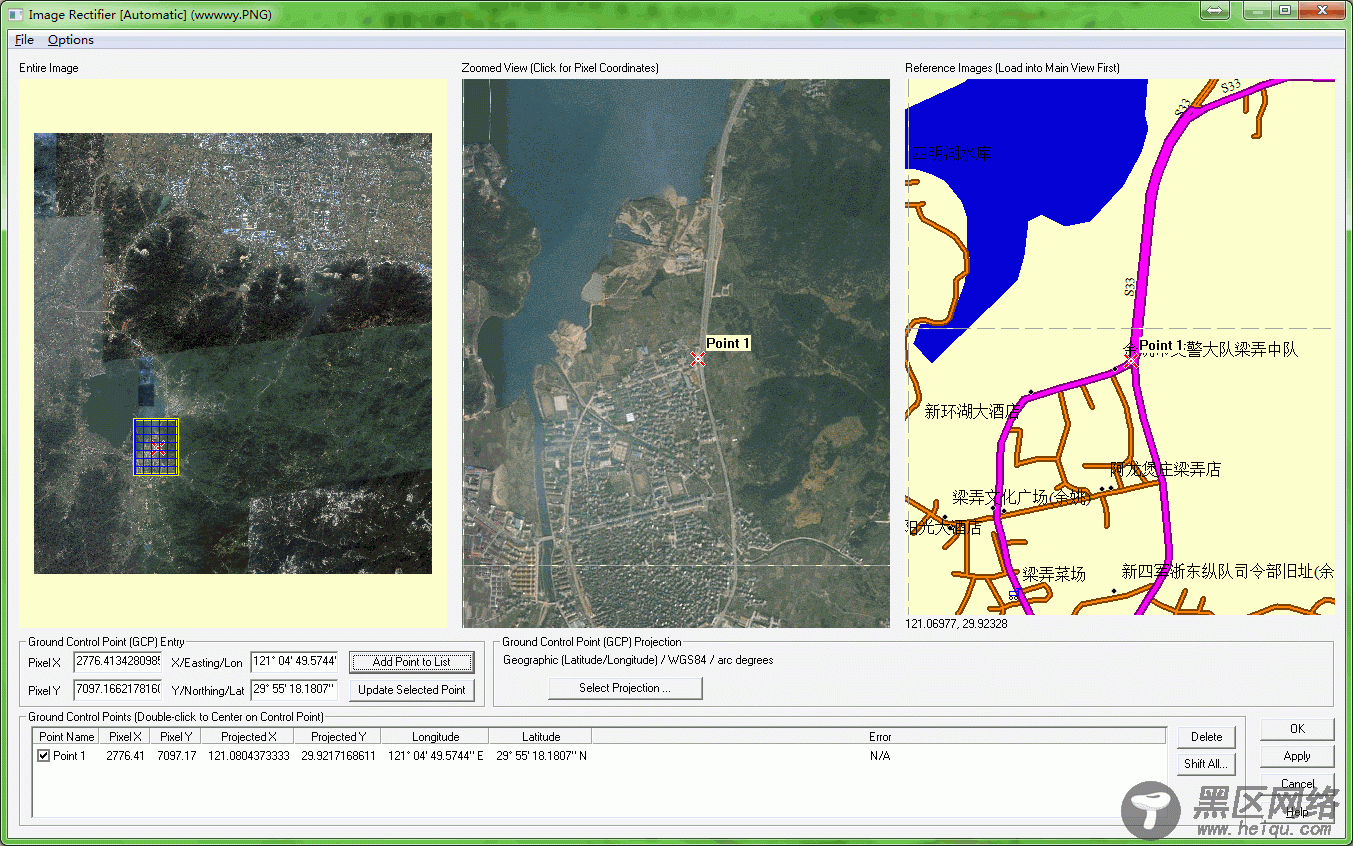Click Update Selected Point button
1353x846 pixels.
coord(411,690)
